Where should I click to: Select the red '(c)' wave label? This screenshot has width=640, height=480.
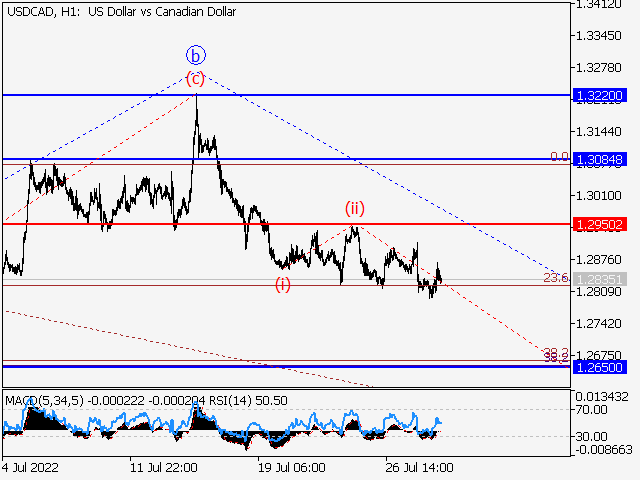coord(195,78)
